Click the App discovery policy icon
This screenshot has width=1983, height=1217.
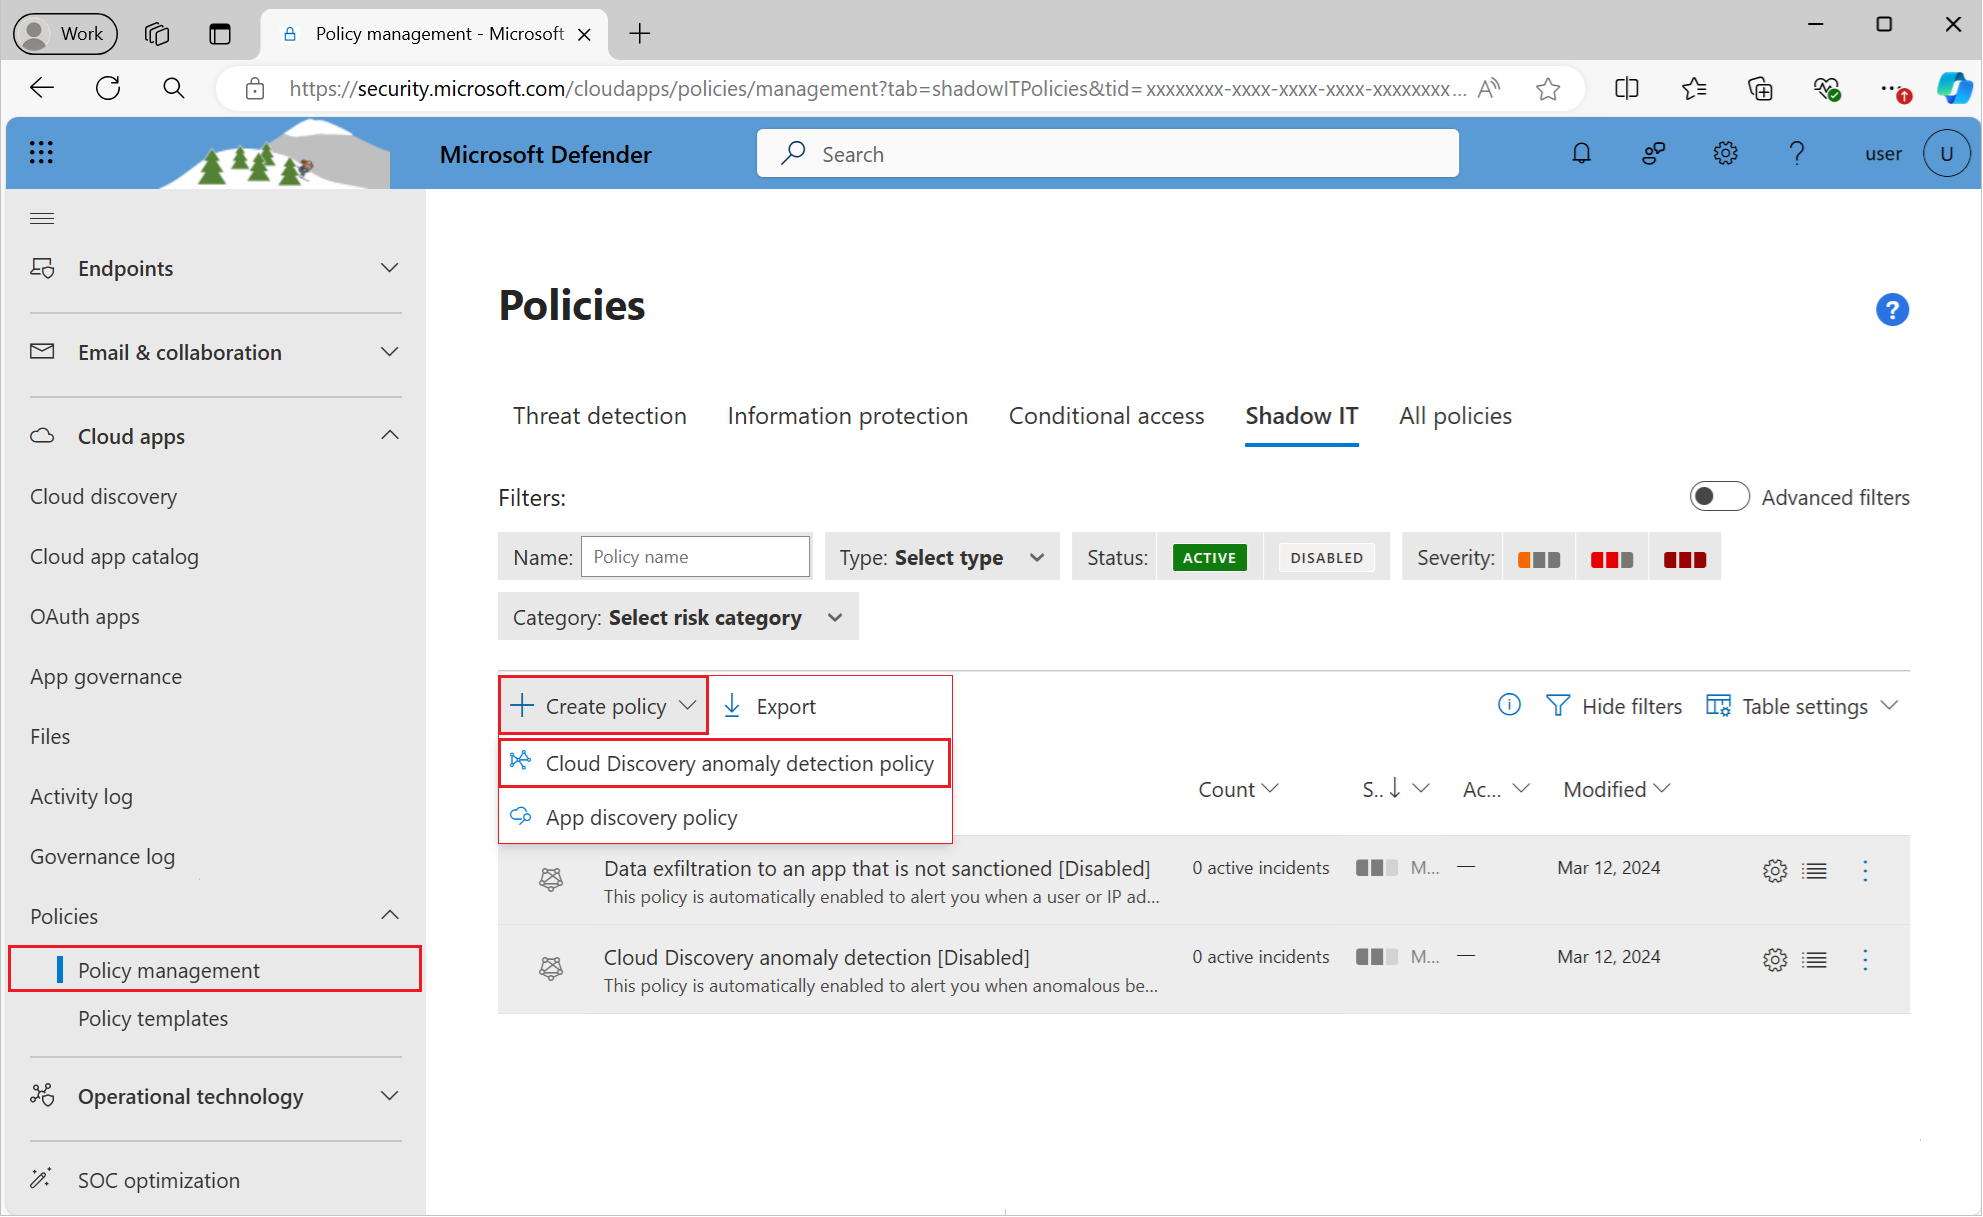520,817
